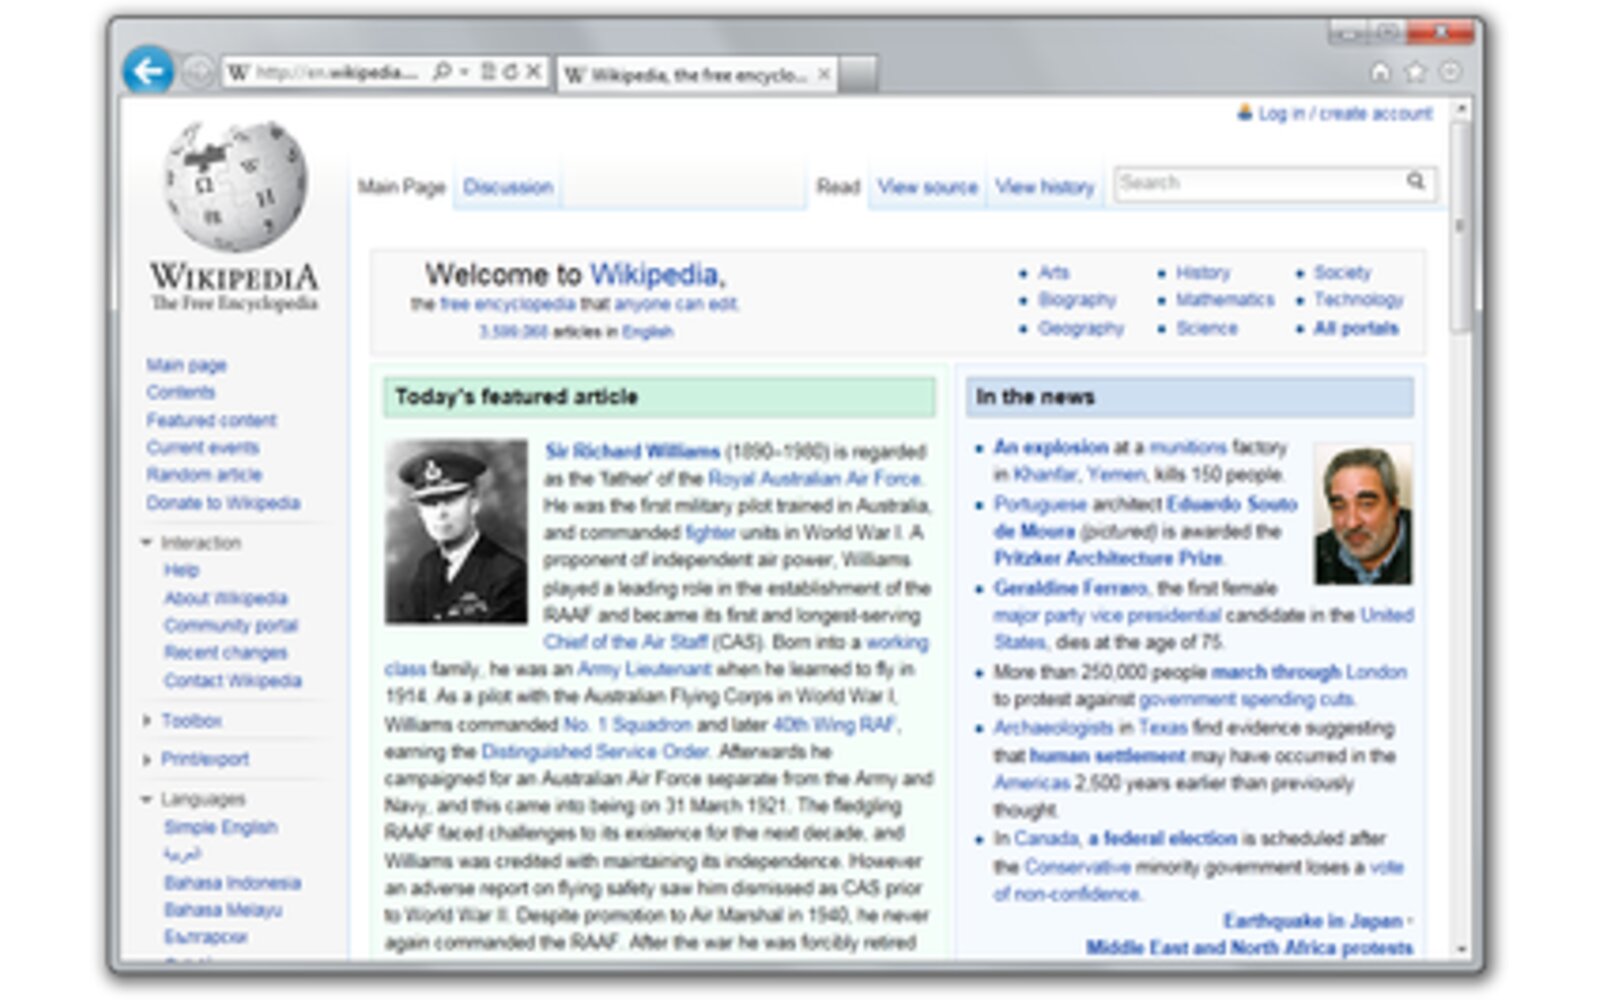Open Royal Australian Air Force link
The height and width of the screenshot is (1000, 1600).
814,478
